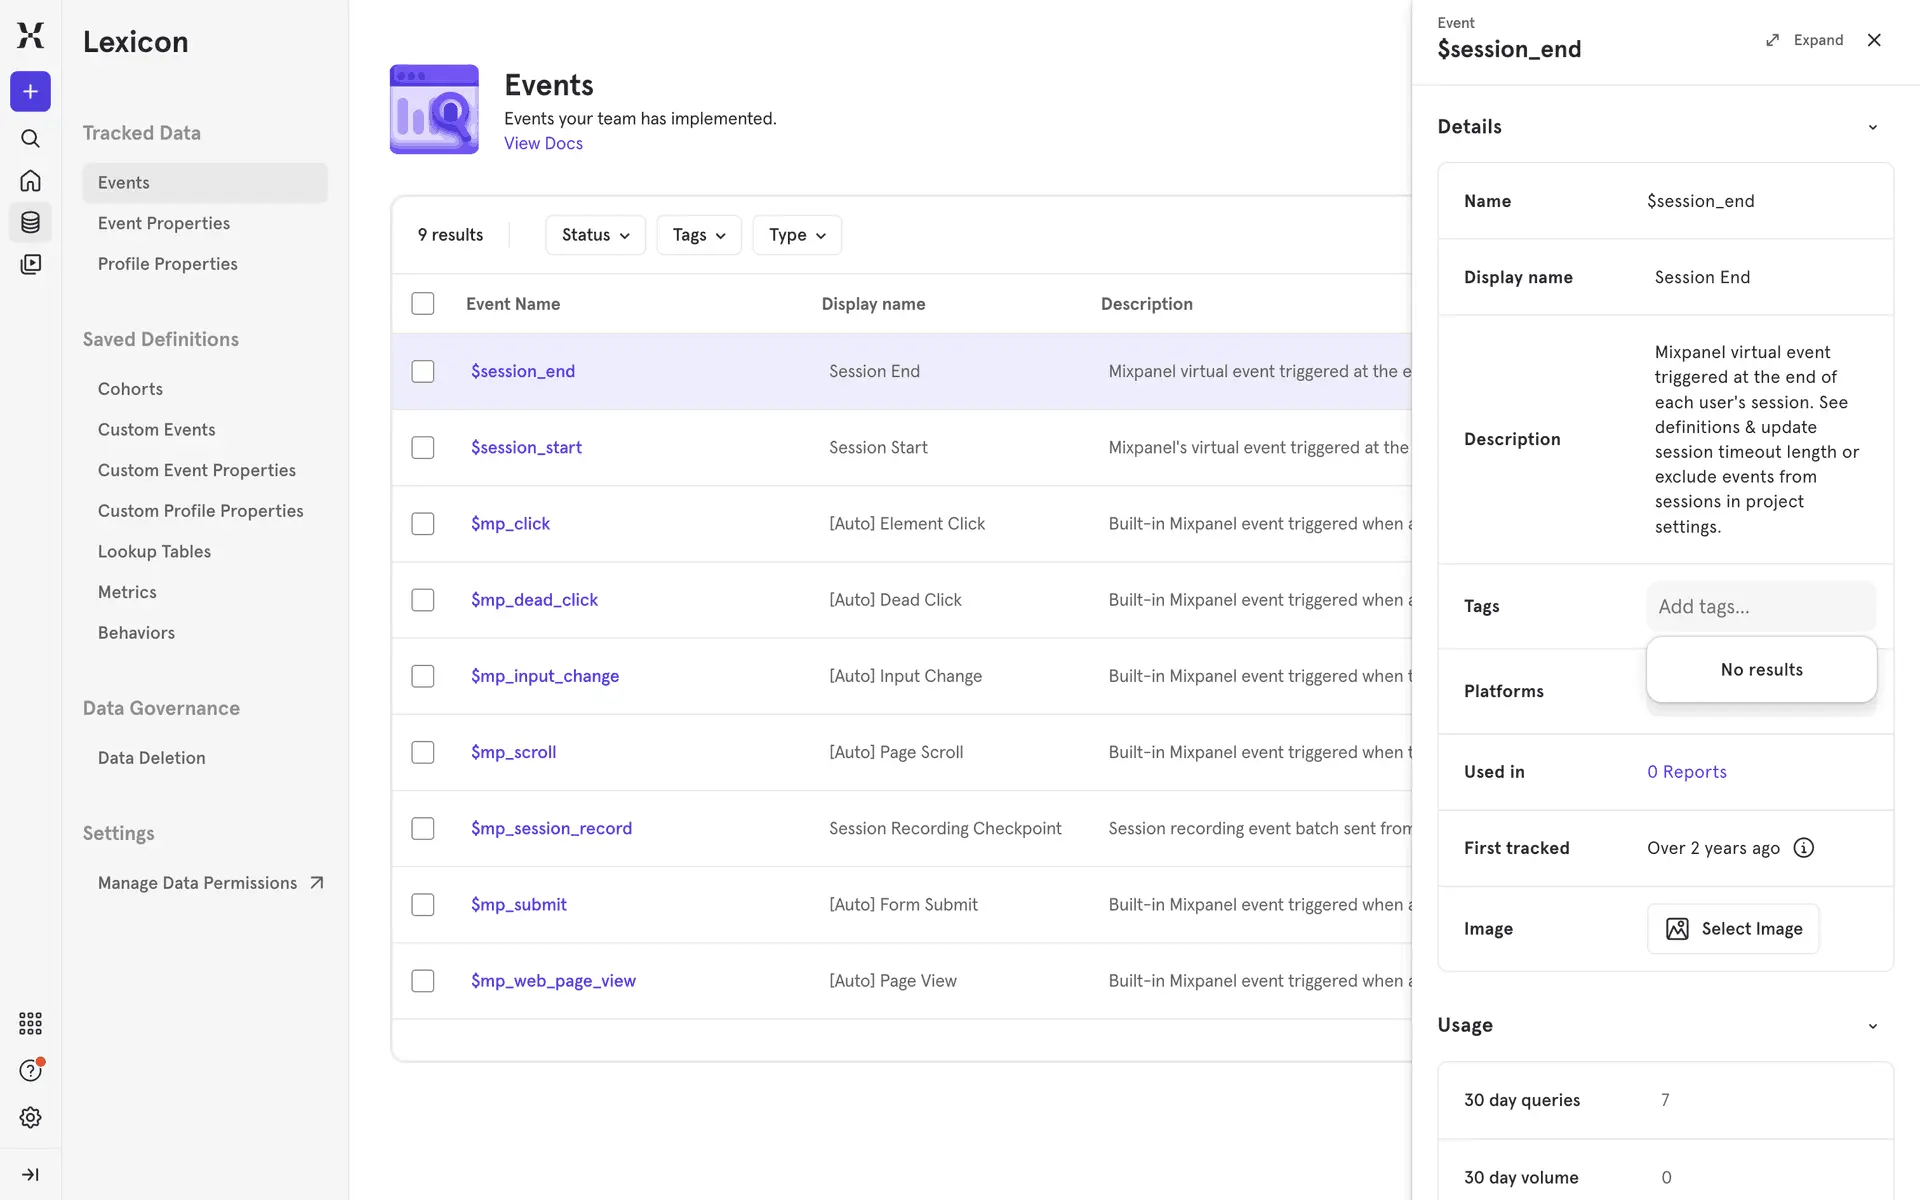Select the $mp_scroll event checkbox
Image resolution: width=1920 pixels, height=1200 pixels.
pyautogui.click(x=423, y=753)
